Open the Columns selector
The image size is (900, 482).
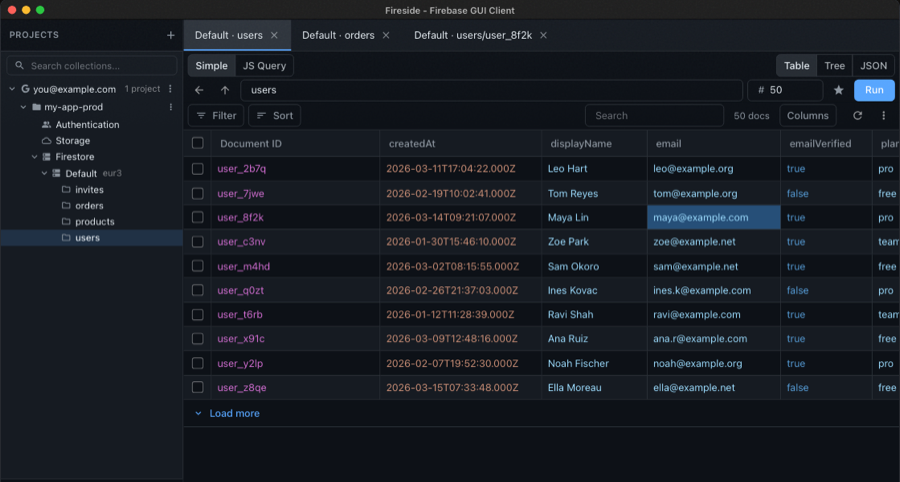808,115
